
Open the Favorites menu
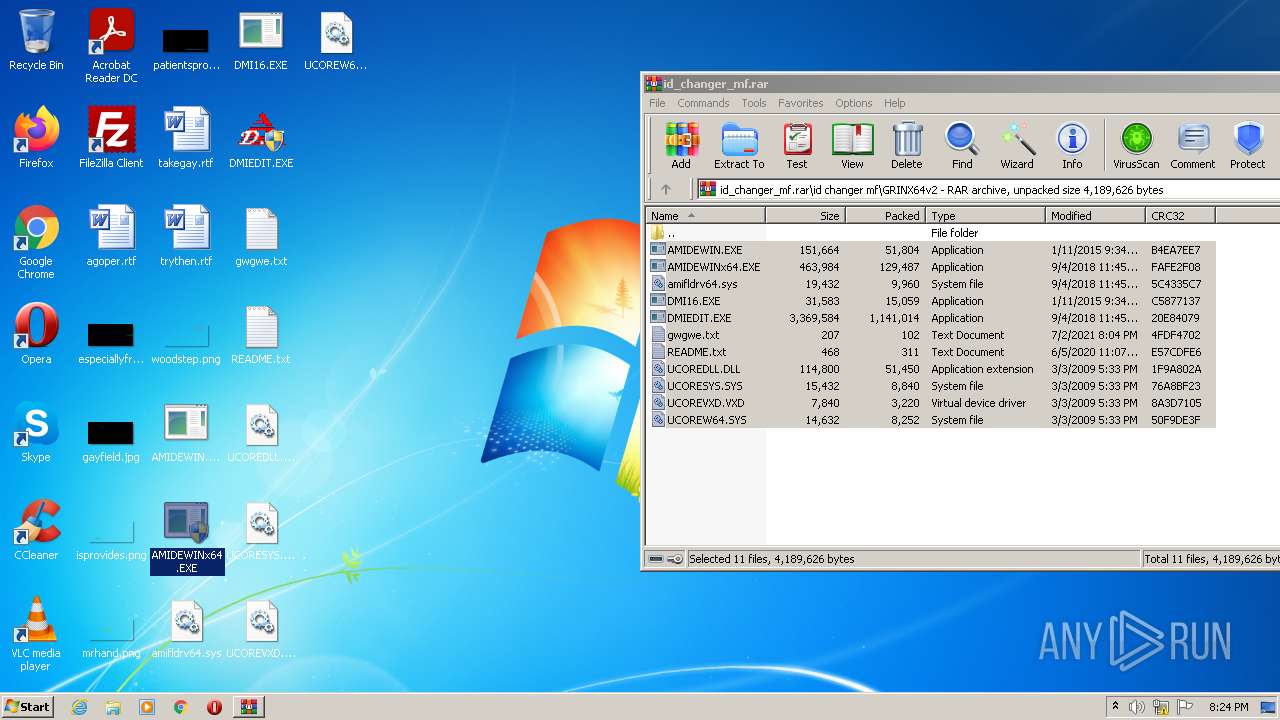pyautogui.click(x=801, y=103)
